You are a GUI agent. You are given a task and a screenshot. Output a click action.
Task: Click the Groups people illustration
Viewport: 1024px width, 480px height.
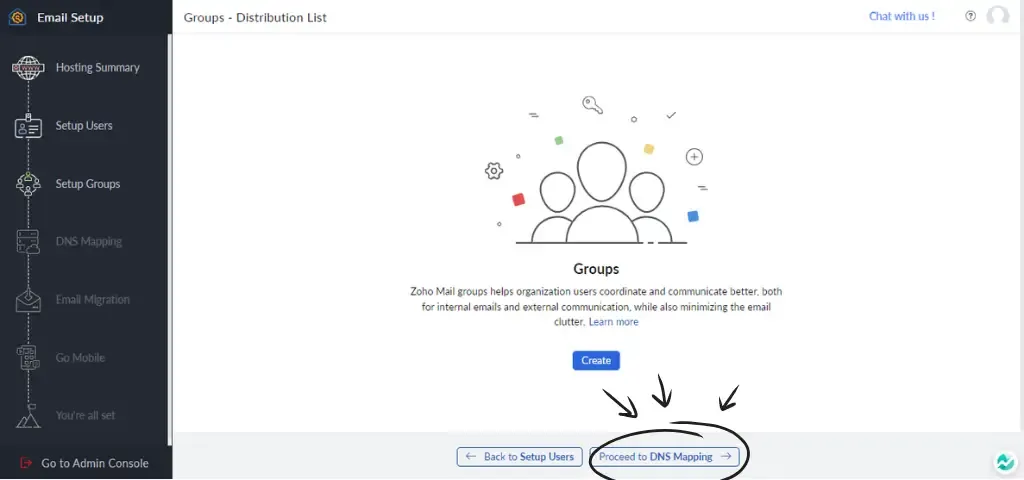coord(601,195)
